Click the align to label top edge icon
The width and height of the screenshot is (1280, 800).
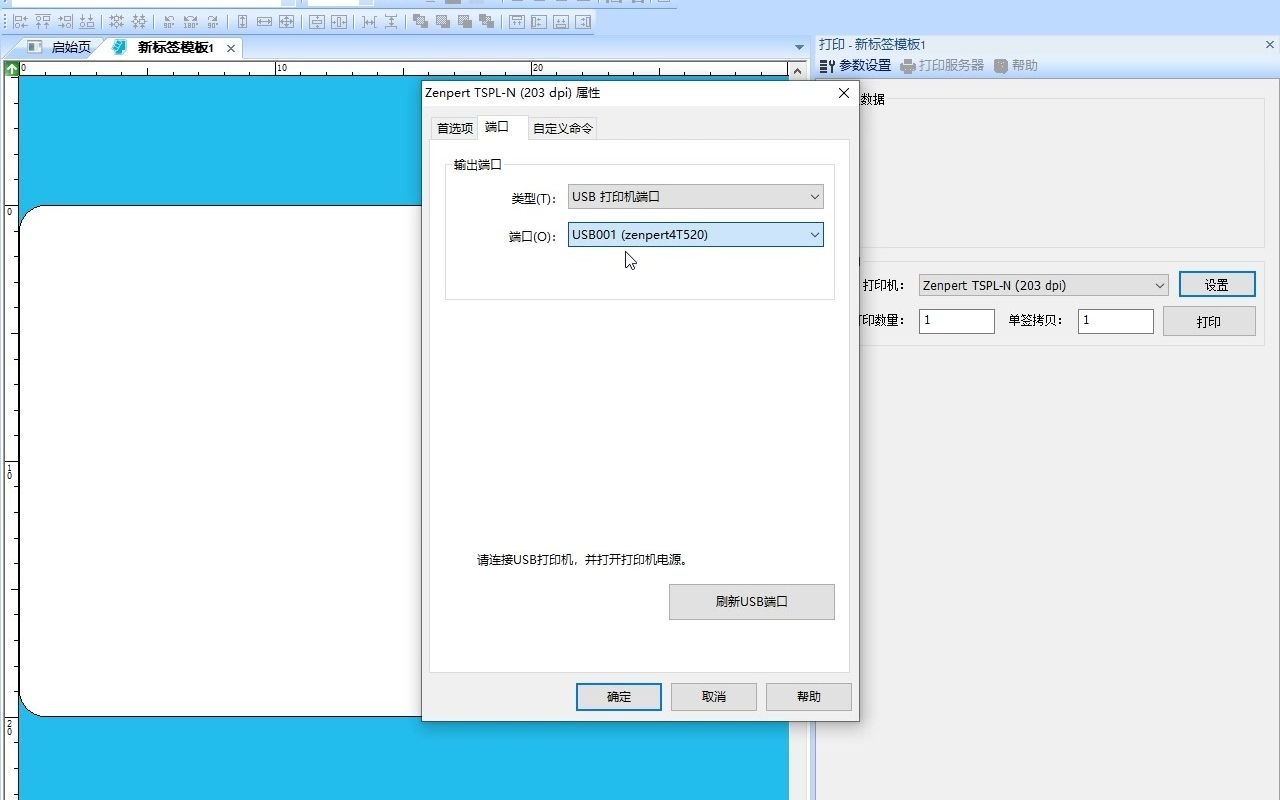(517, 21)
